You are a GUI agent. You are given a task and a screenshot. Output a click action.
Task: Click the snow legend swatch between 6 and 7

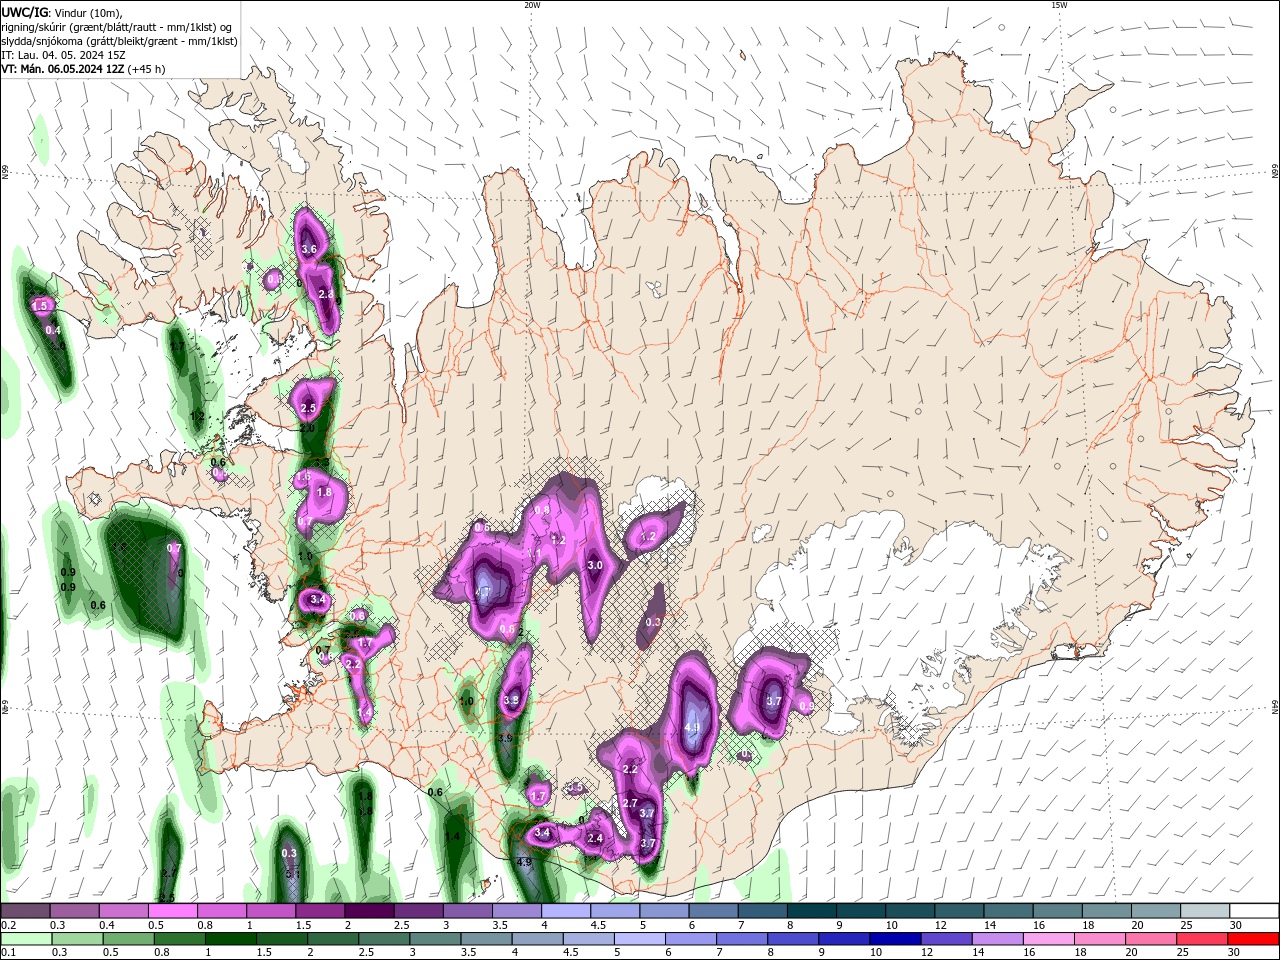pyautogui.click(x=714, y=911)
